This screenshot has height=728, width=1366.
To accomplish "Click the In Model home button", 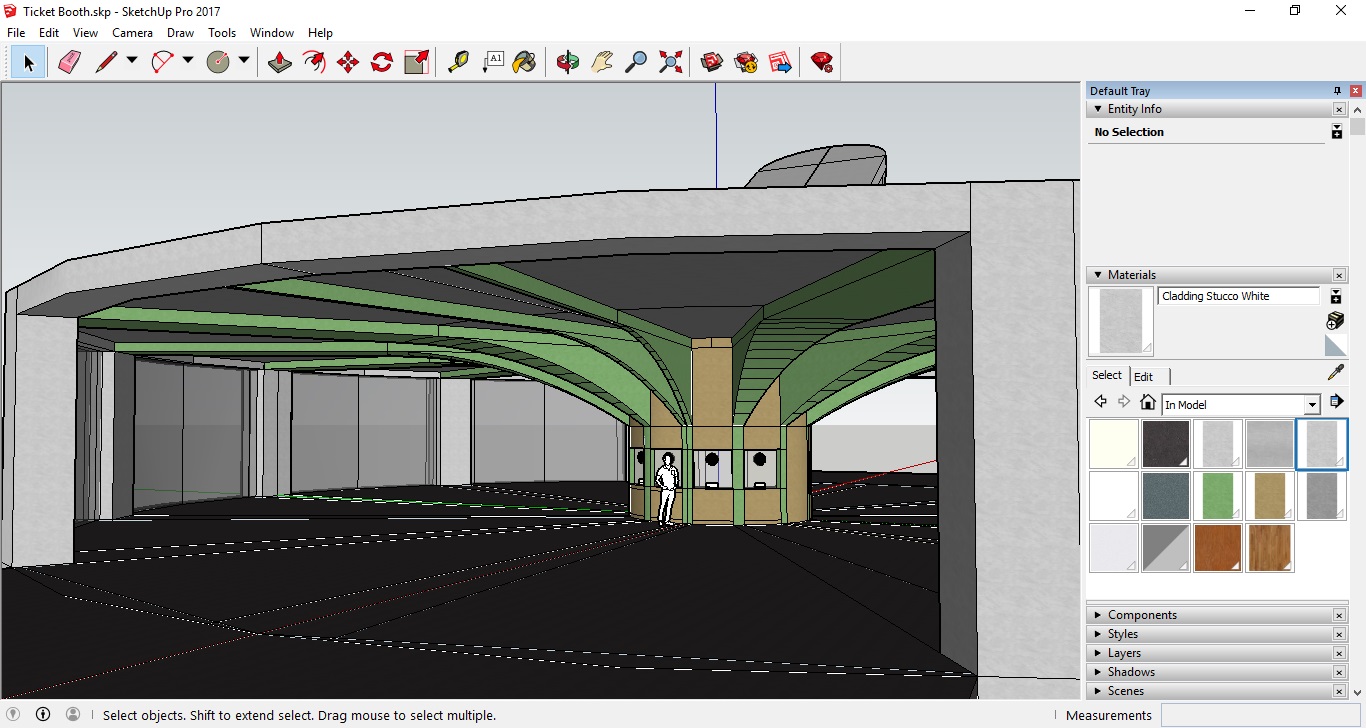I will 1148,403.
